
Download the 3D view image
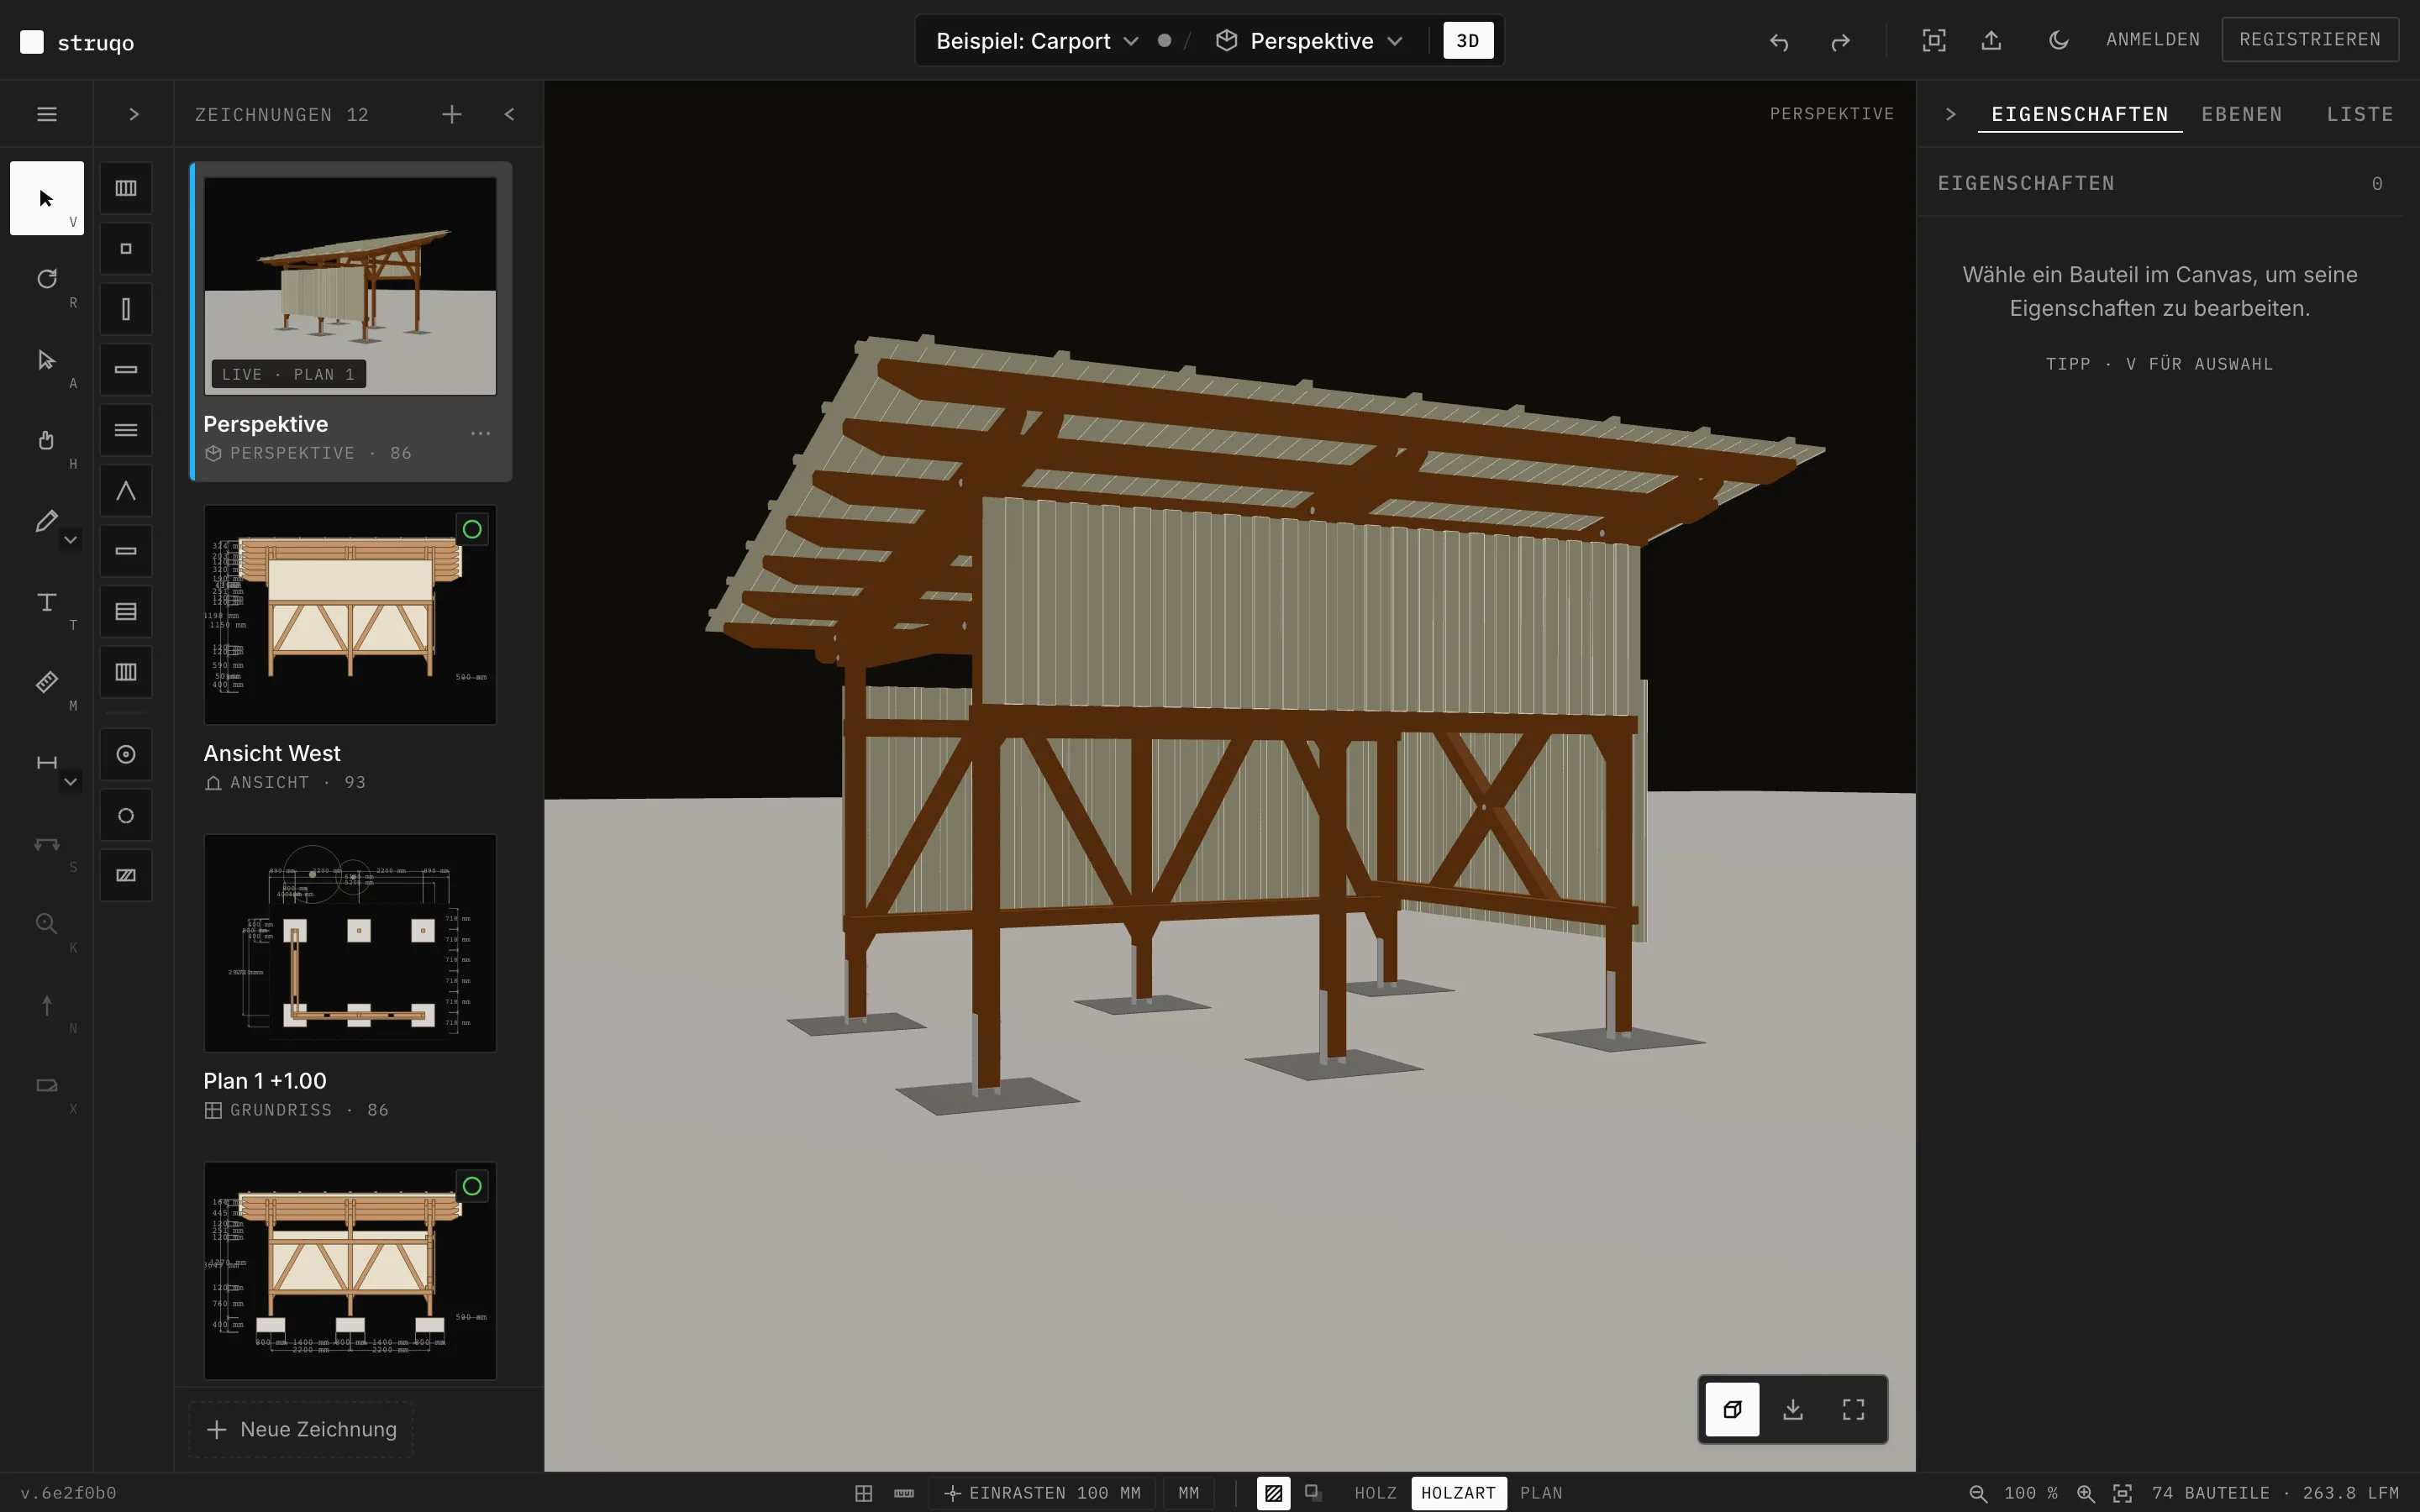tap(1793, 1409)
